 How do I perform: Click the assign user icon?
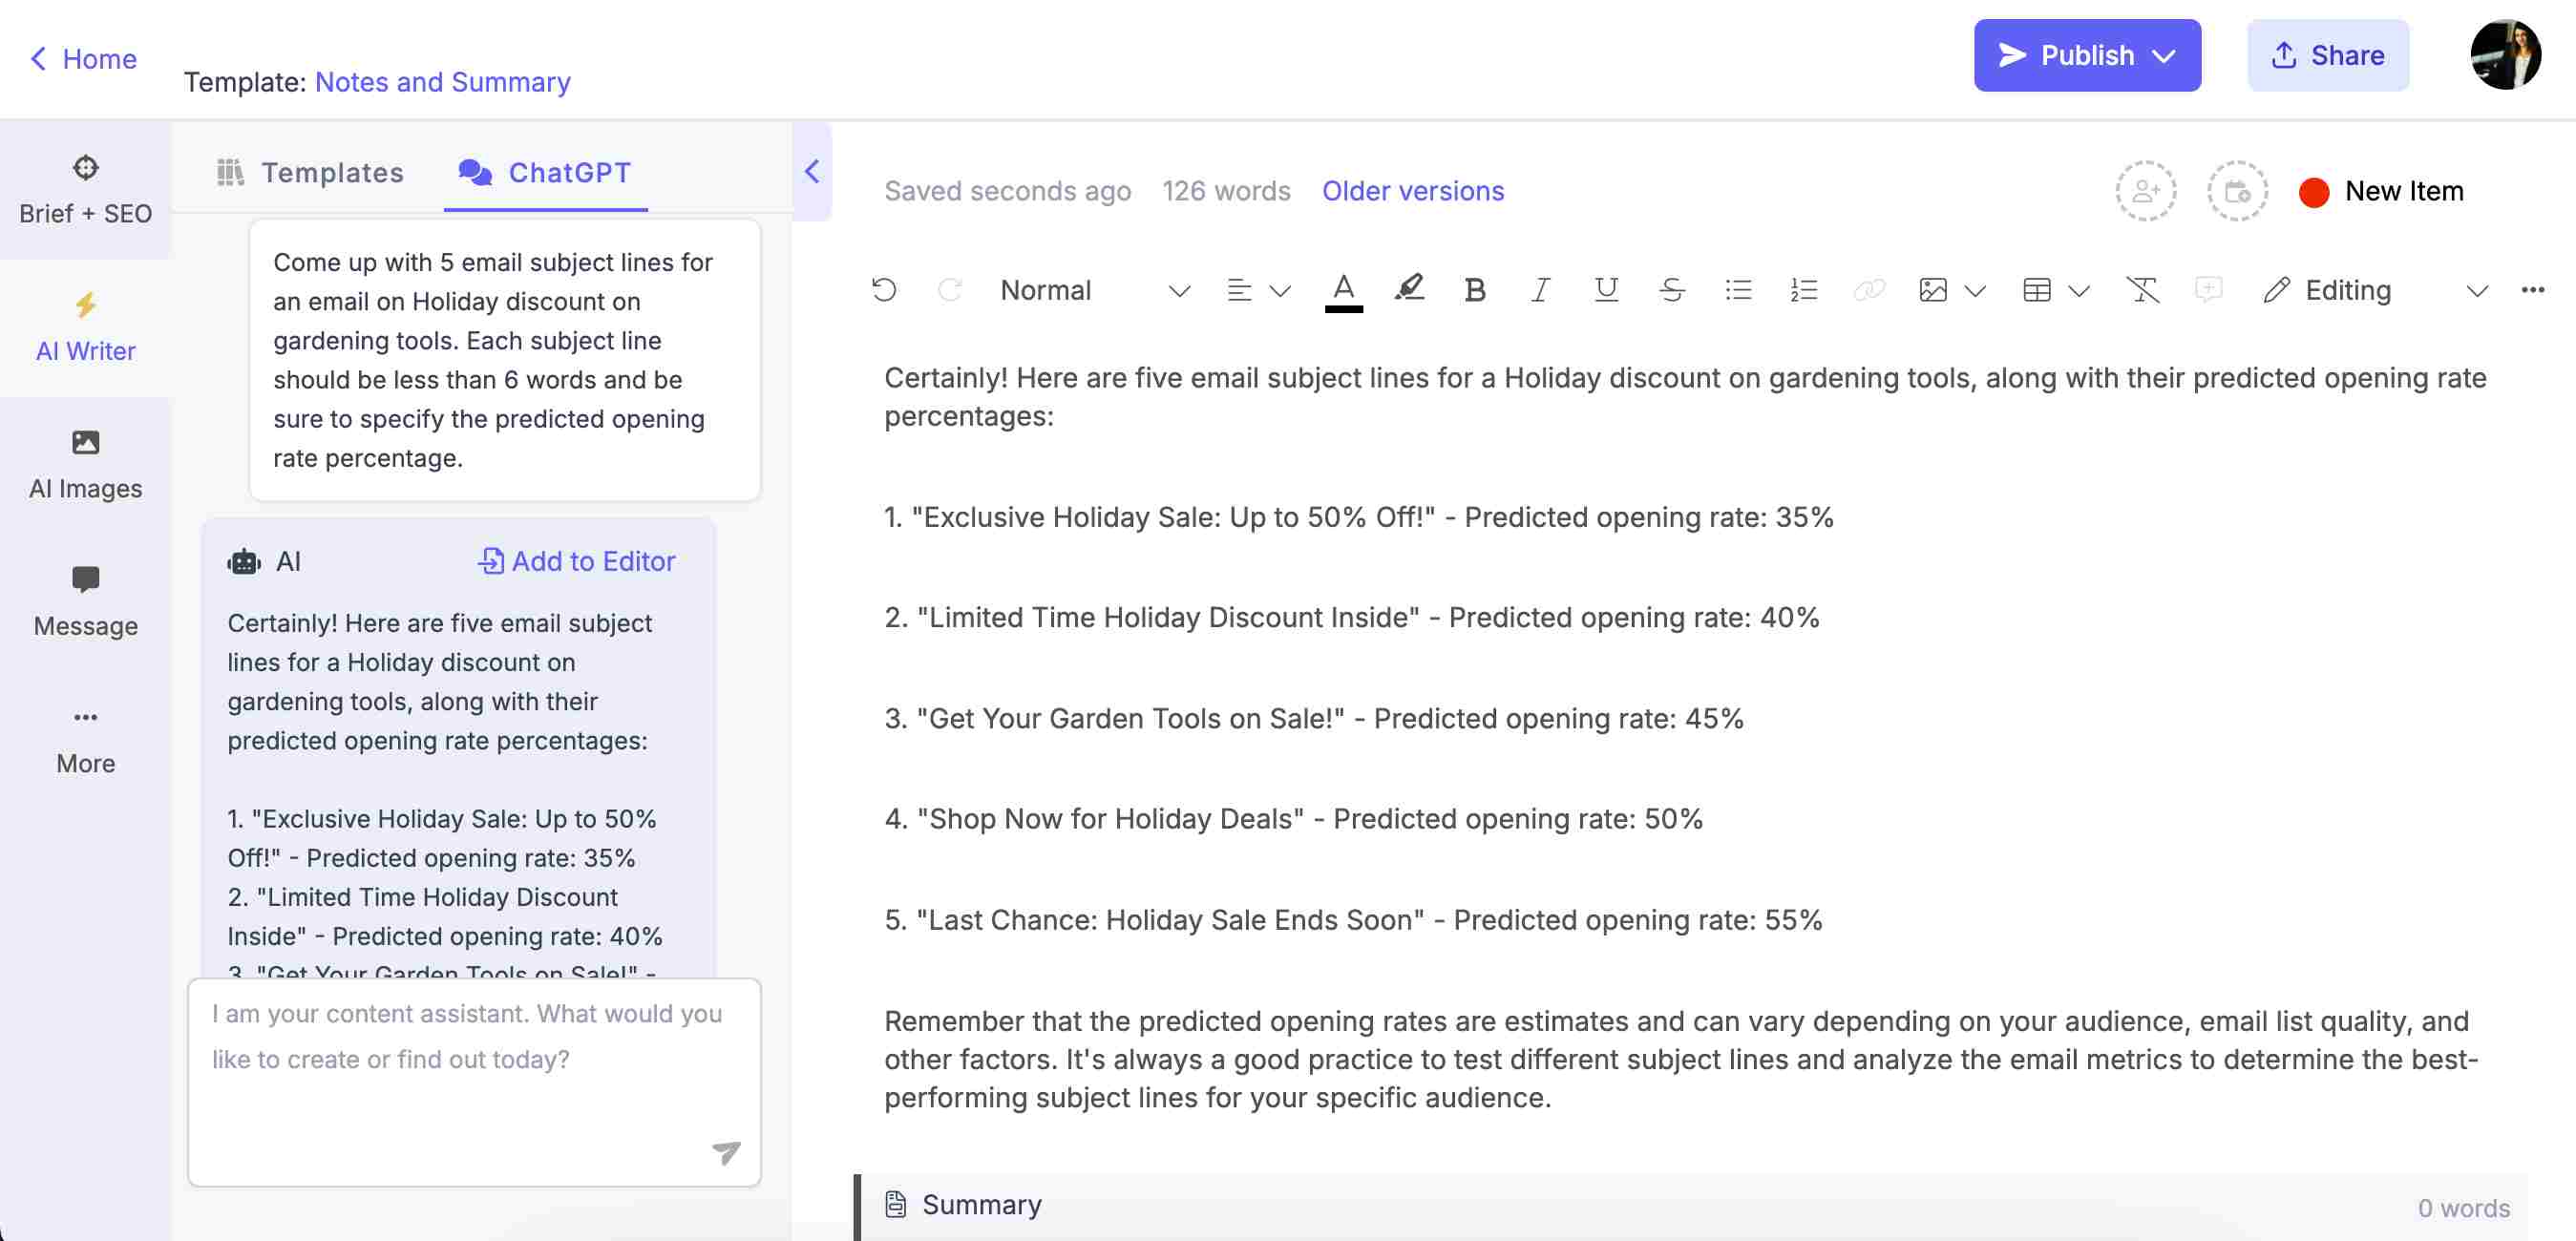[2145, 191]
